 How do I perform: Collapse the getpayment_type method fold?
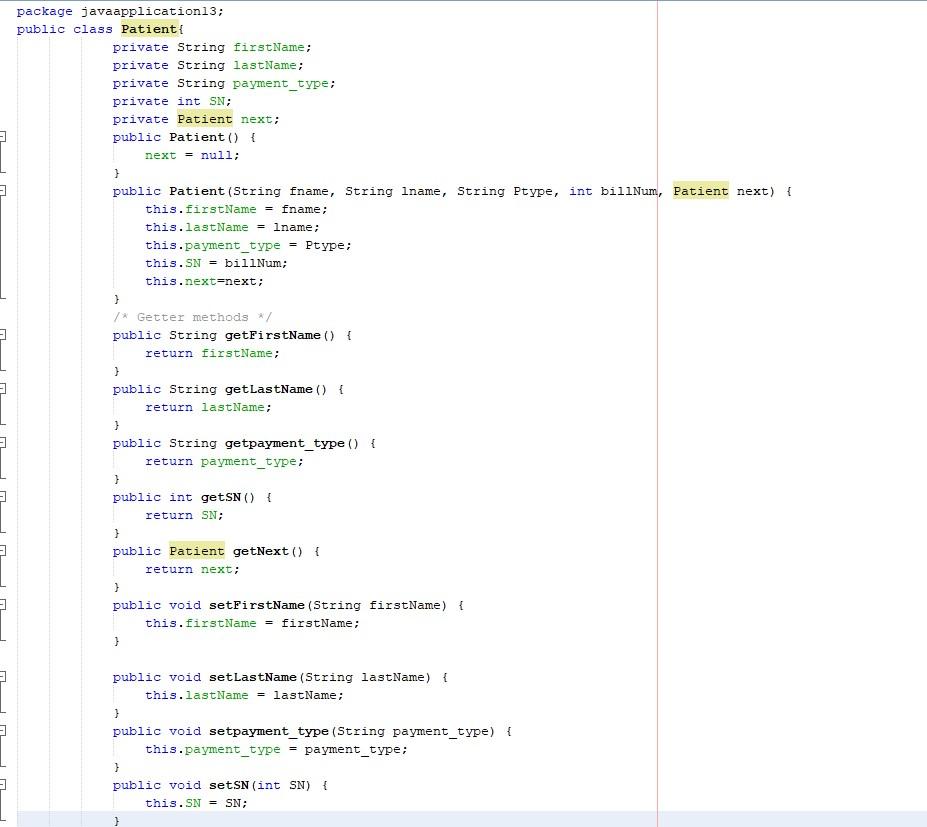point(4,443)
